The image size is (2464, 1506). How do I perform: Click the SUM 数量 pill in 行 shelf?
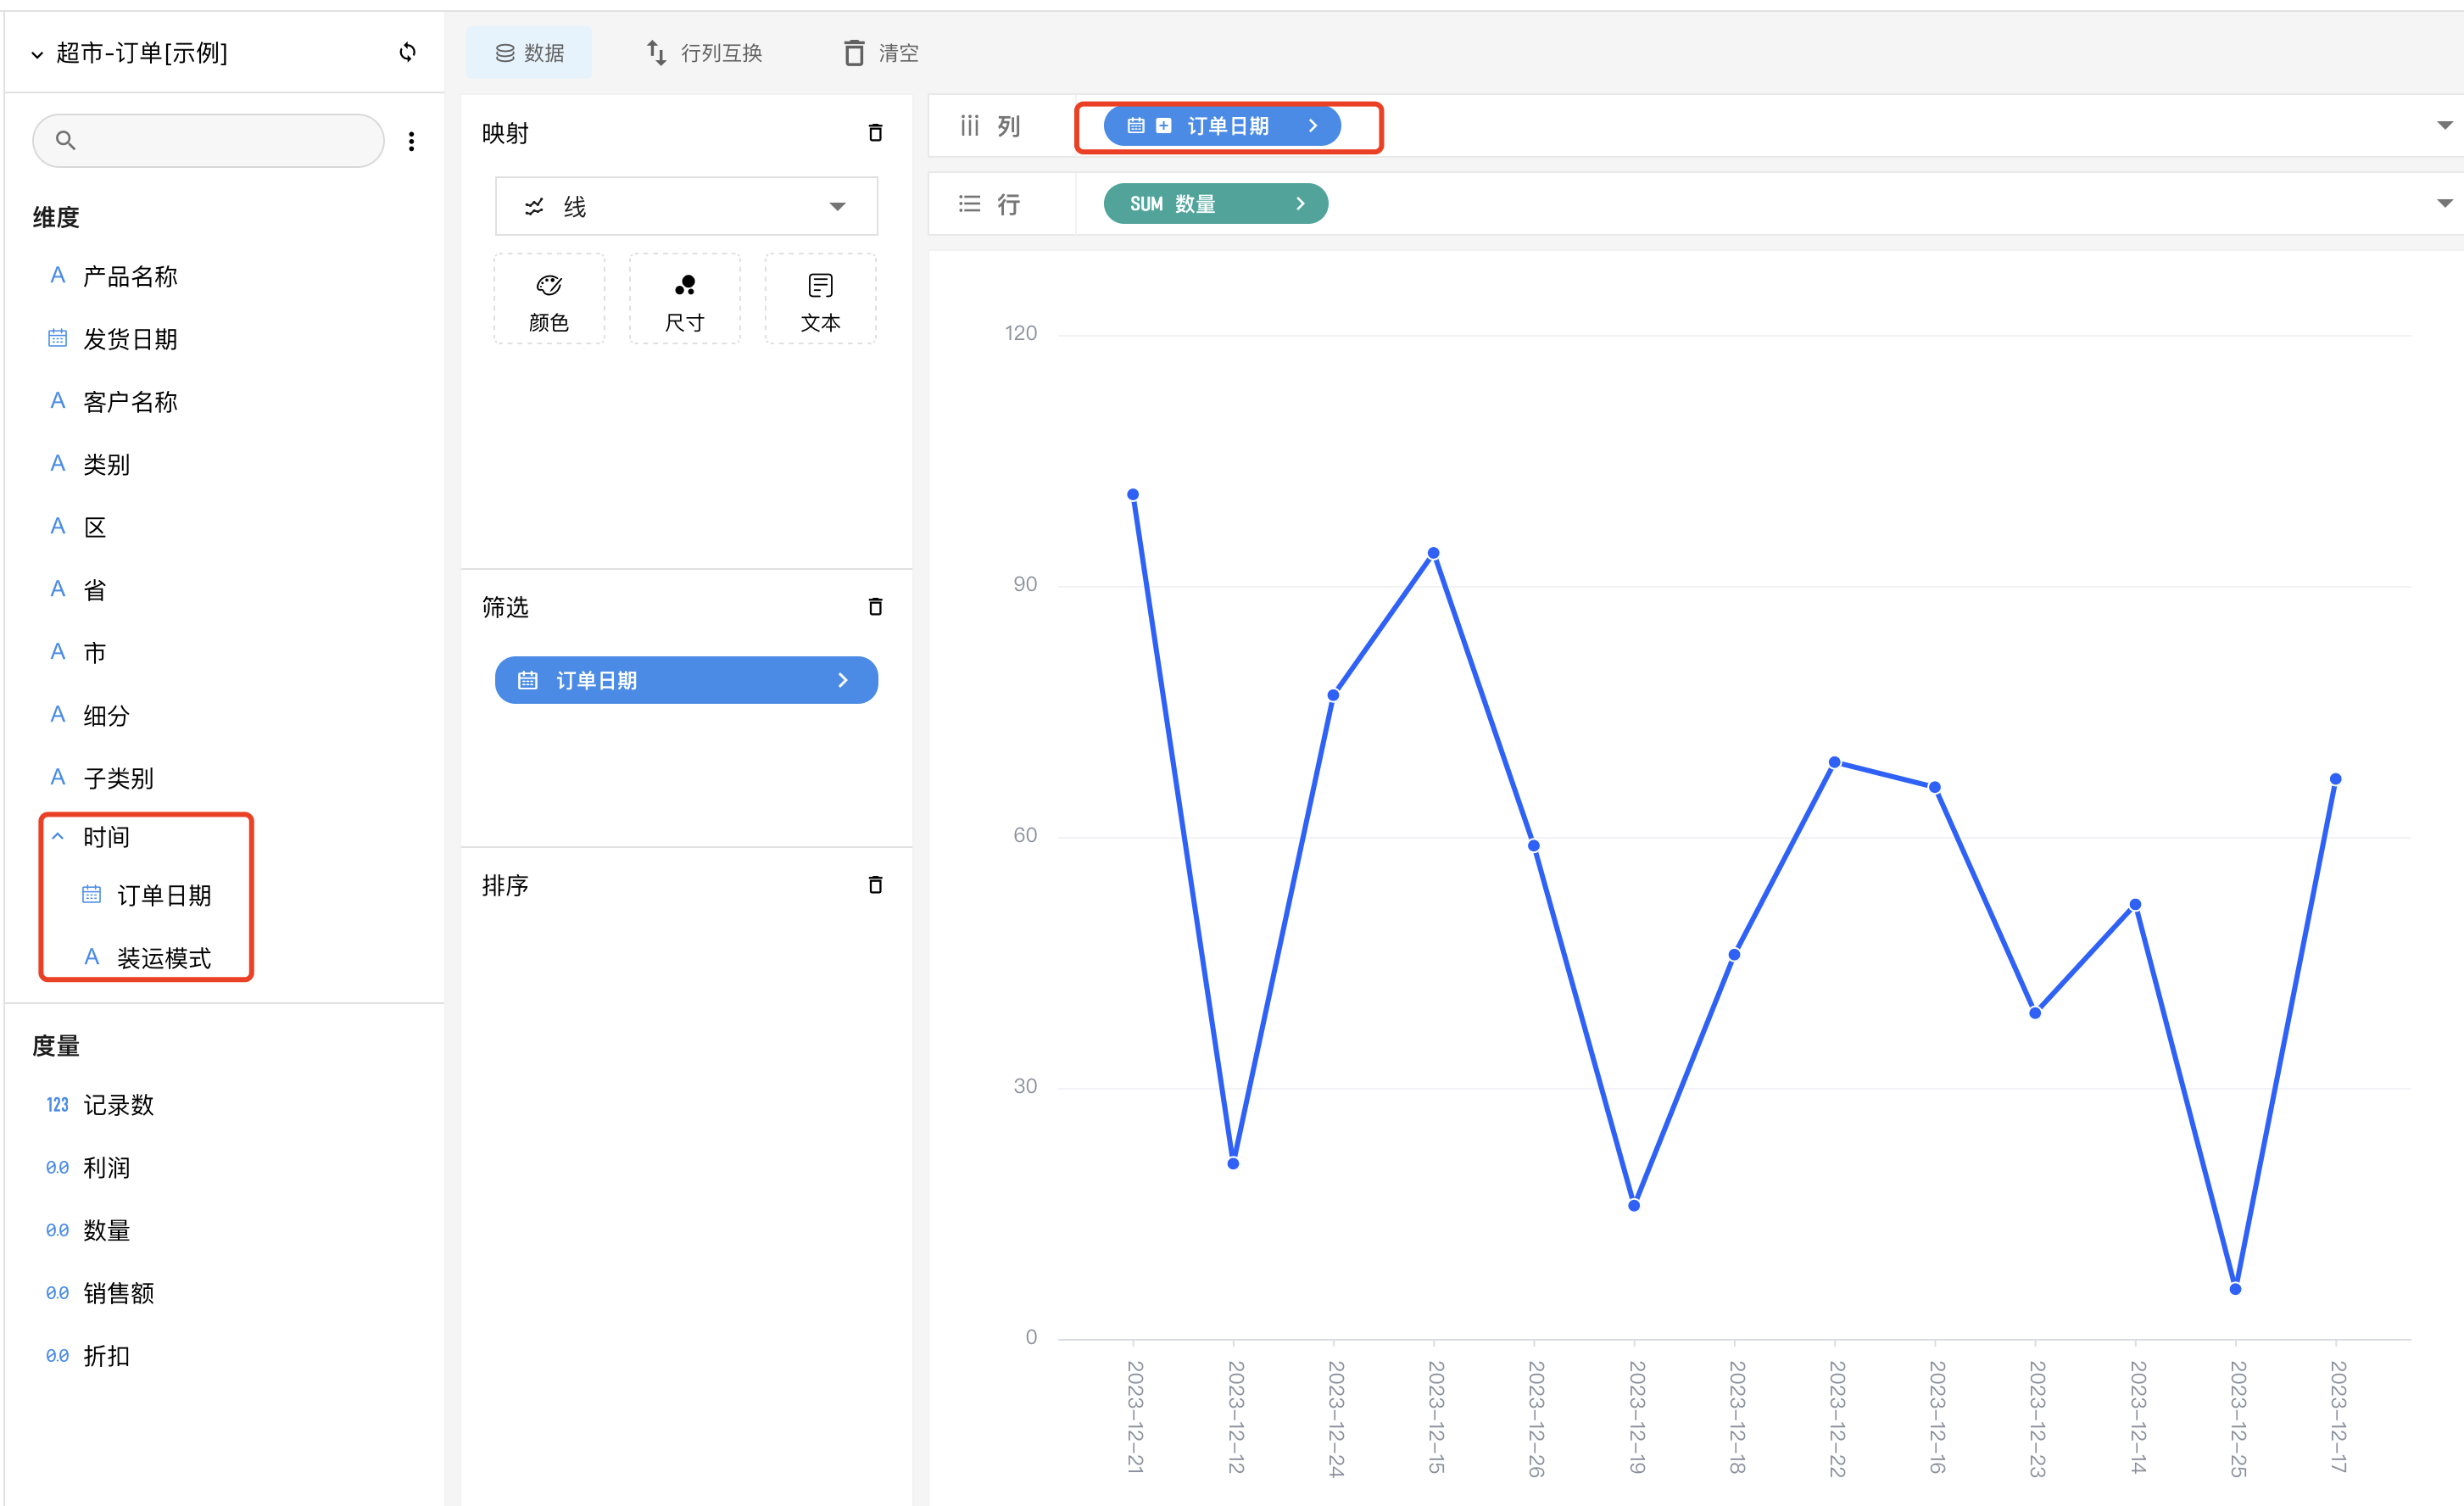(1216, 204)
